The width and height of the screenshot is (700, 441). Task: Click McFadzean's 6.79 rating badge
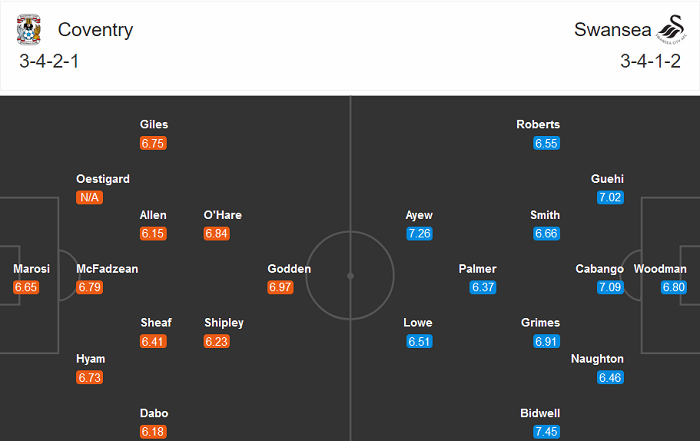89,287
